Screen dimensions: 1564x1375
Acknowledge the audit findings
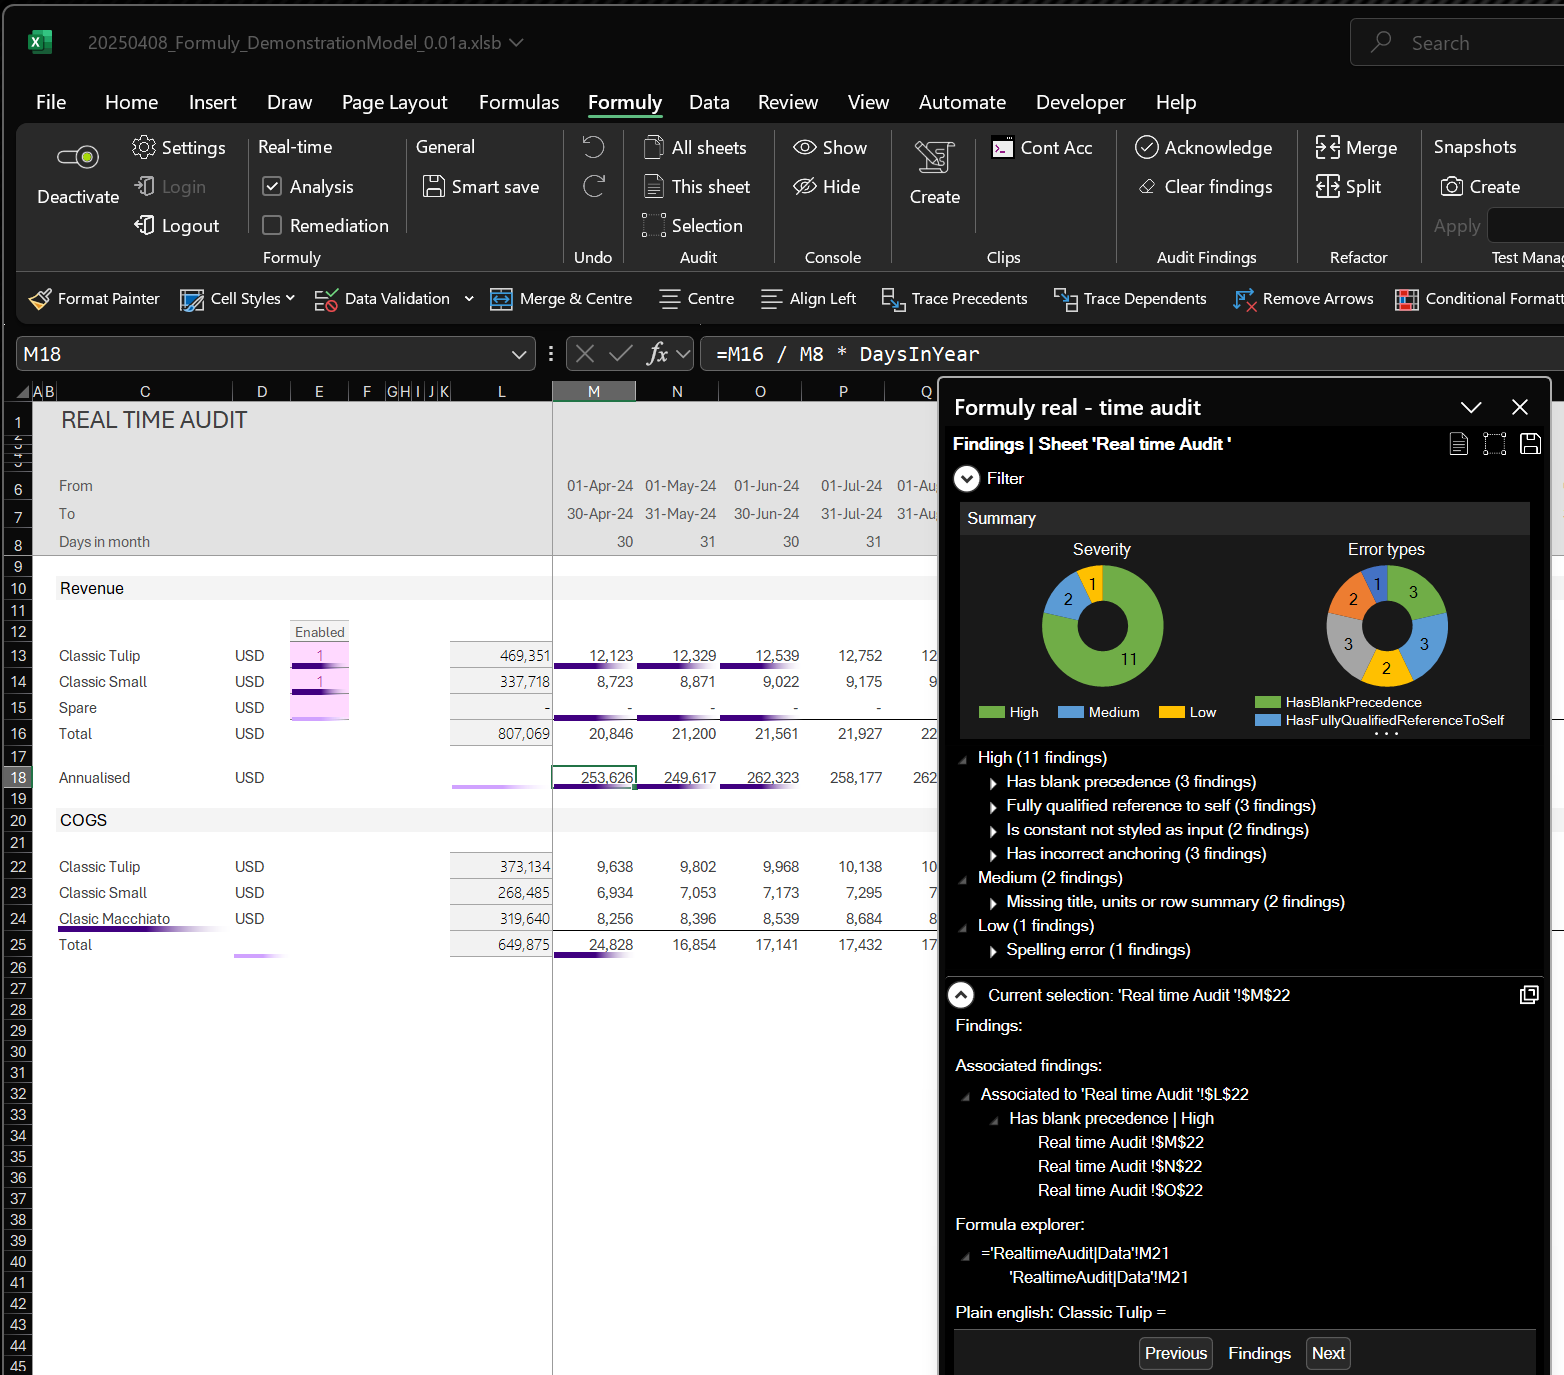(1204, 147)
